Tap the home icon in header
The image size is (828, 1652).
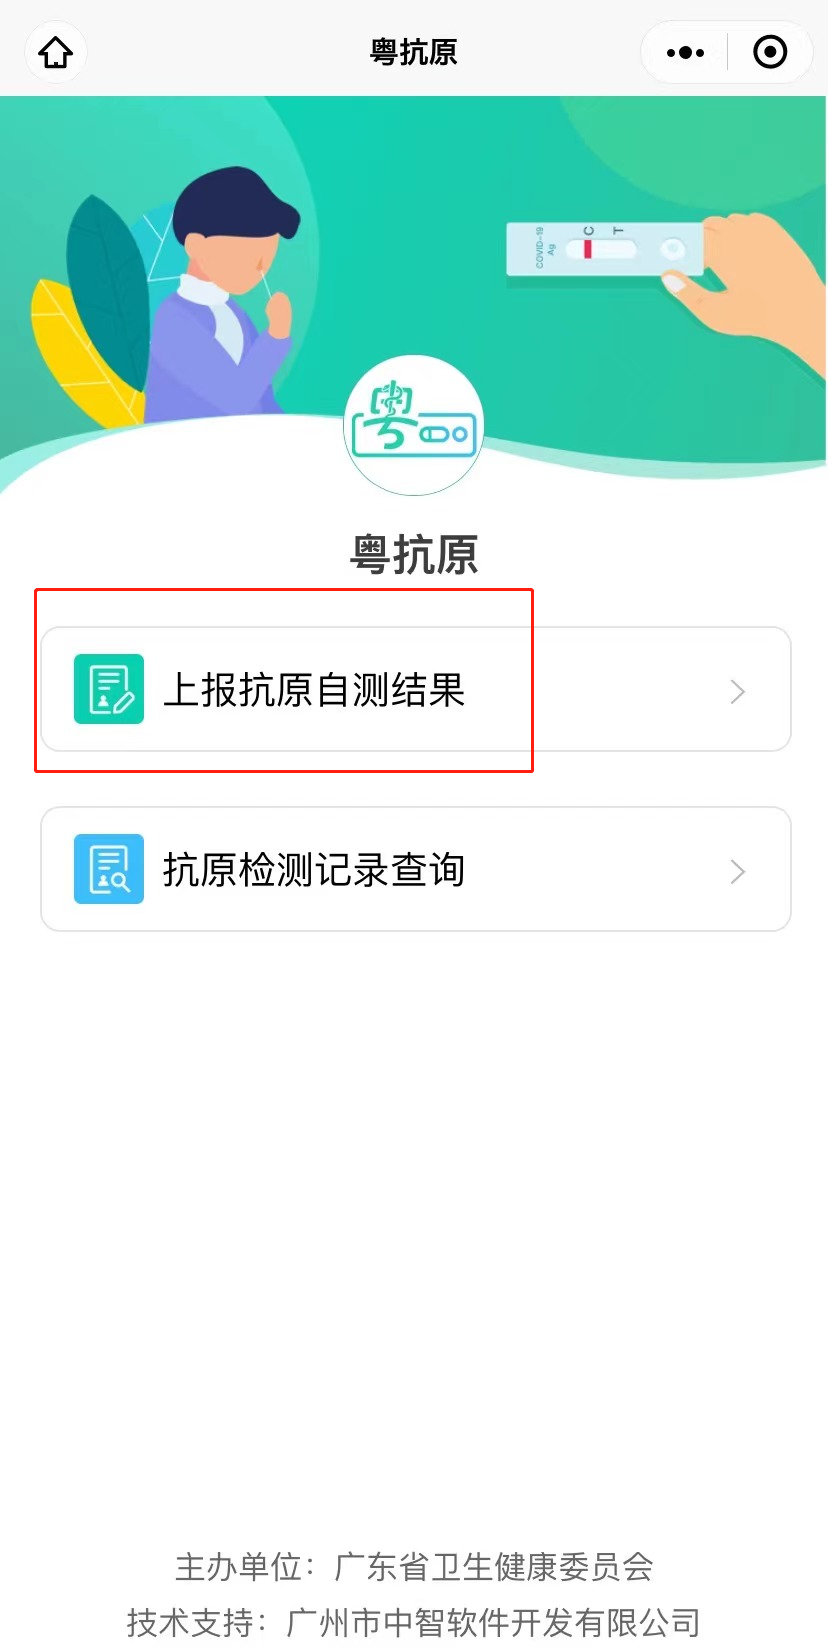[x=56, y=52]
